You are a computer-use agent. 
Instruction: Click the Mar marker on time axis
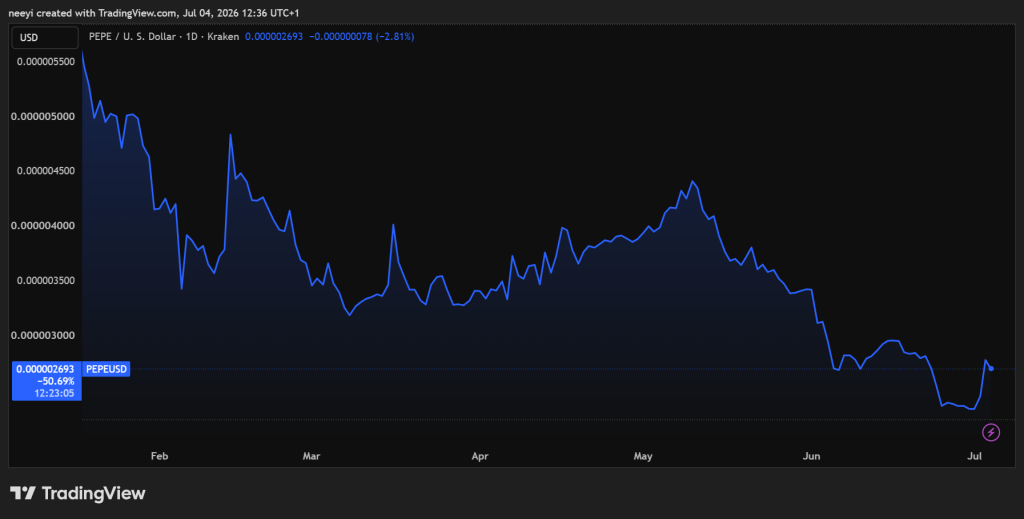click(312, 456)
